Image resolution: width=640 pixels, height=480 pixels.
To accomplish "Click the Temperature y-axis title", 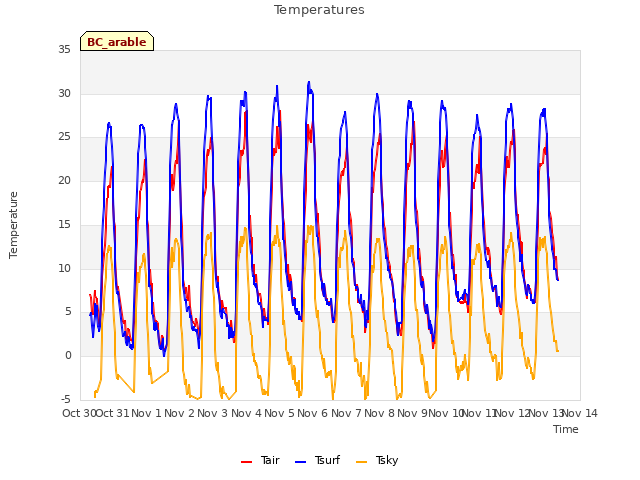I will tap(13, 225).
